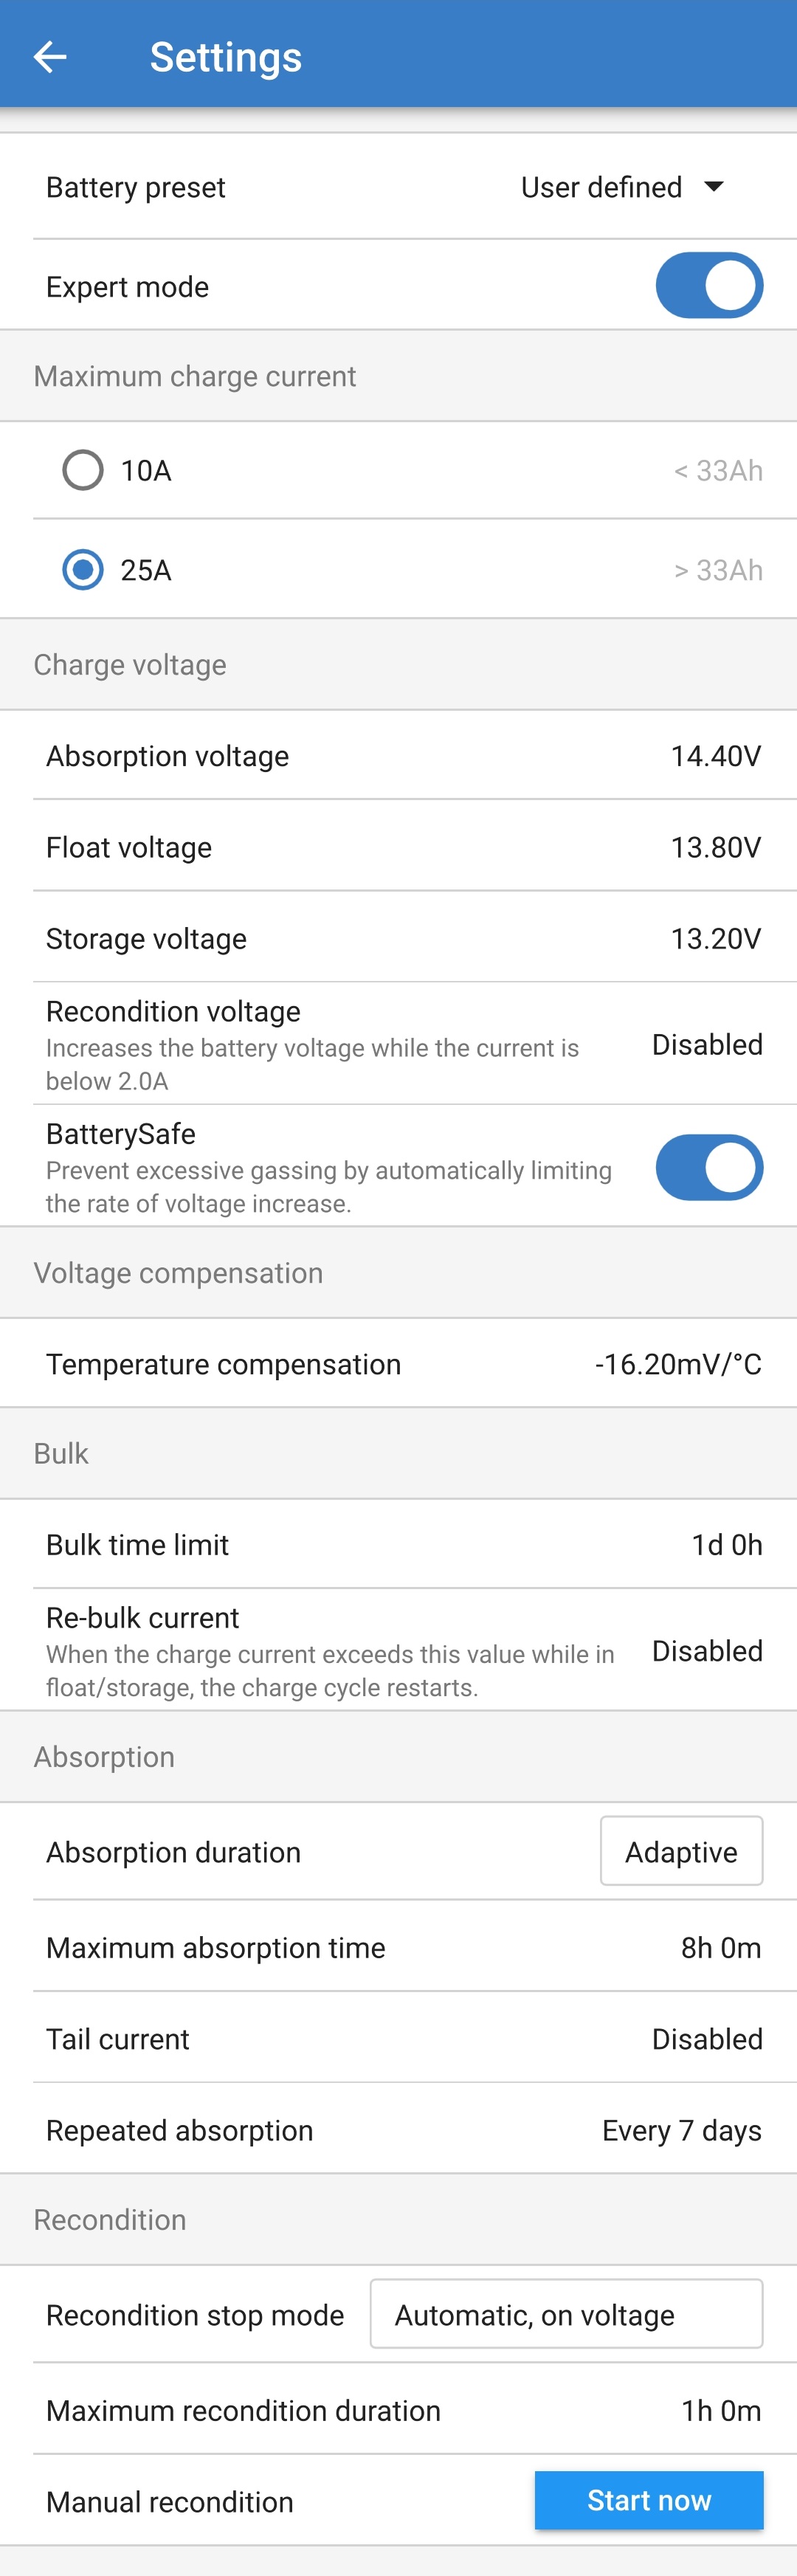Viewport: 797px width, 2576px height.
Task: Set the Maximum recondition duration
Action: tap(398, 2410)
